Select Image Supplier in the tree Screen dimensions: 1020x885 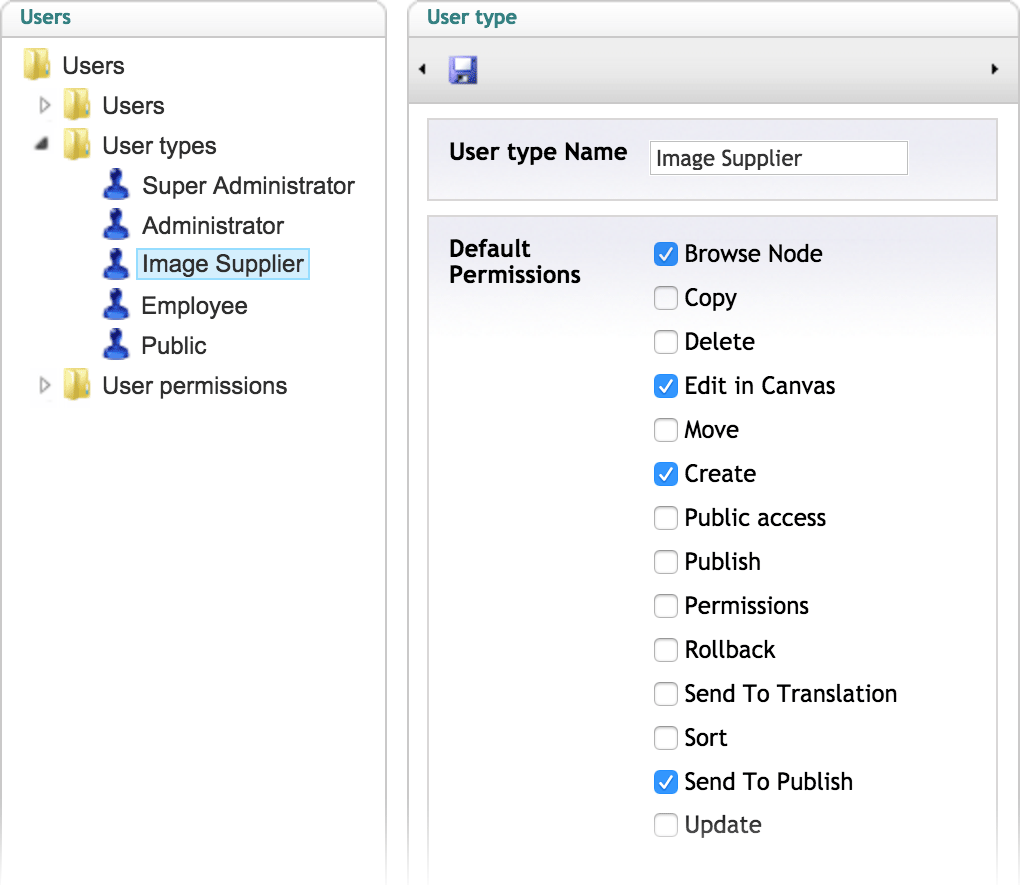pos(223,265)
